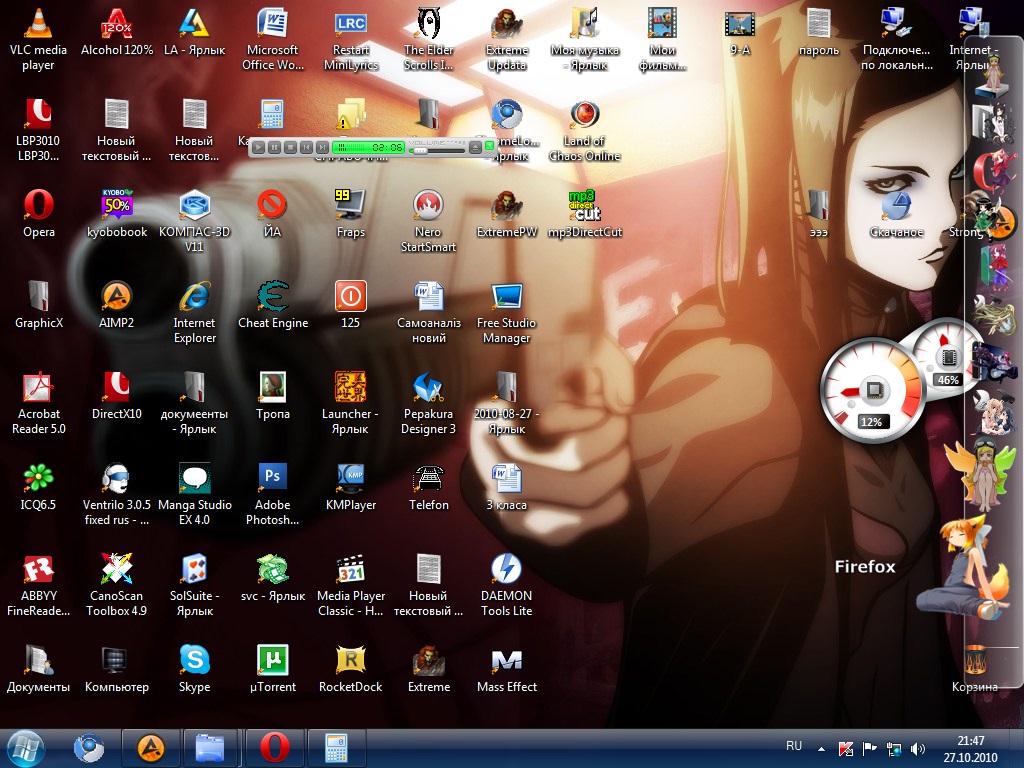
Task: Open the Nero StartSmart shortcut
Action: (428, 205)
